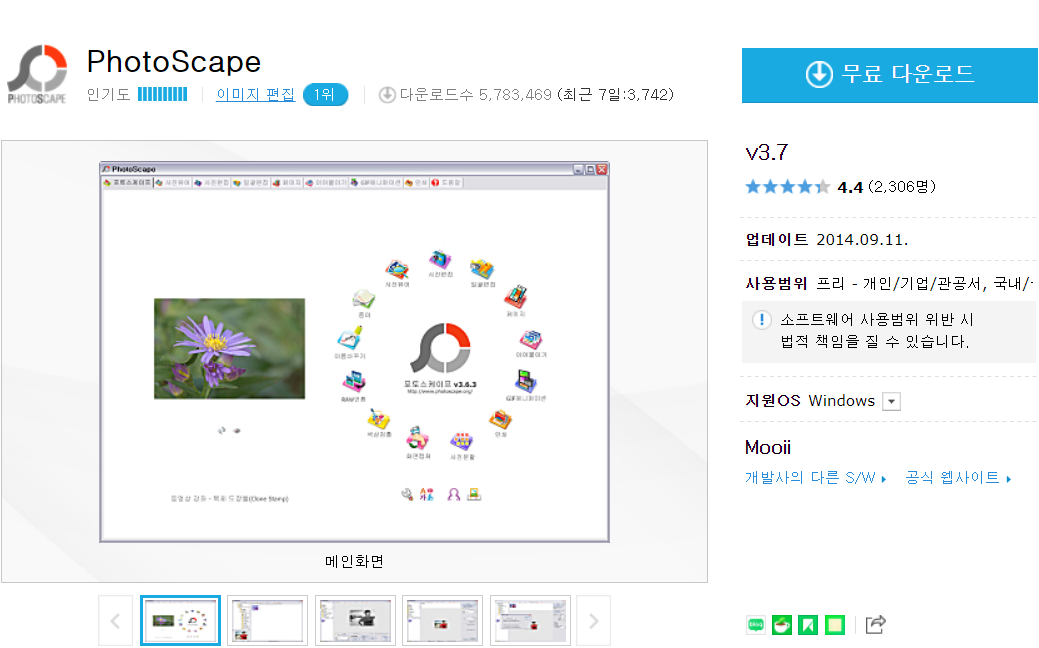Screen dimensions: 1039x648
Task: Click the purple flower photo in the preview
Action: [229, 349]
